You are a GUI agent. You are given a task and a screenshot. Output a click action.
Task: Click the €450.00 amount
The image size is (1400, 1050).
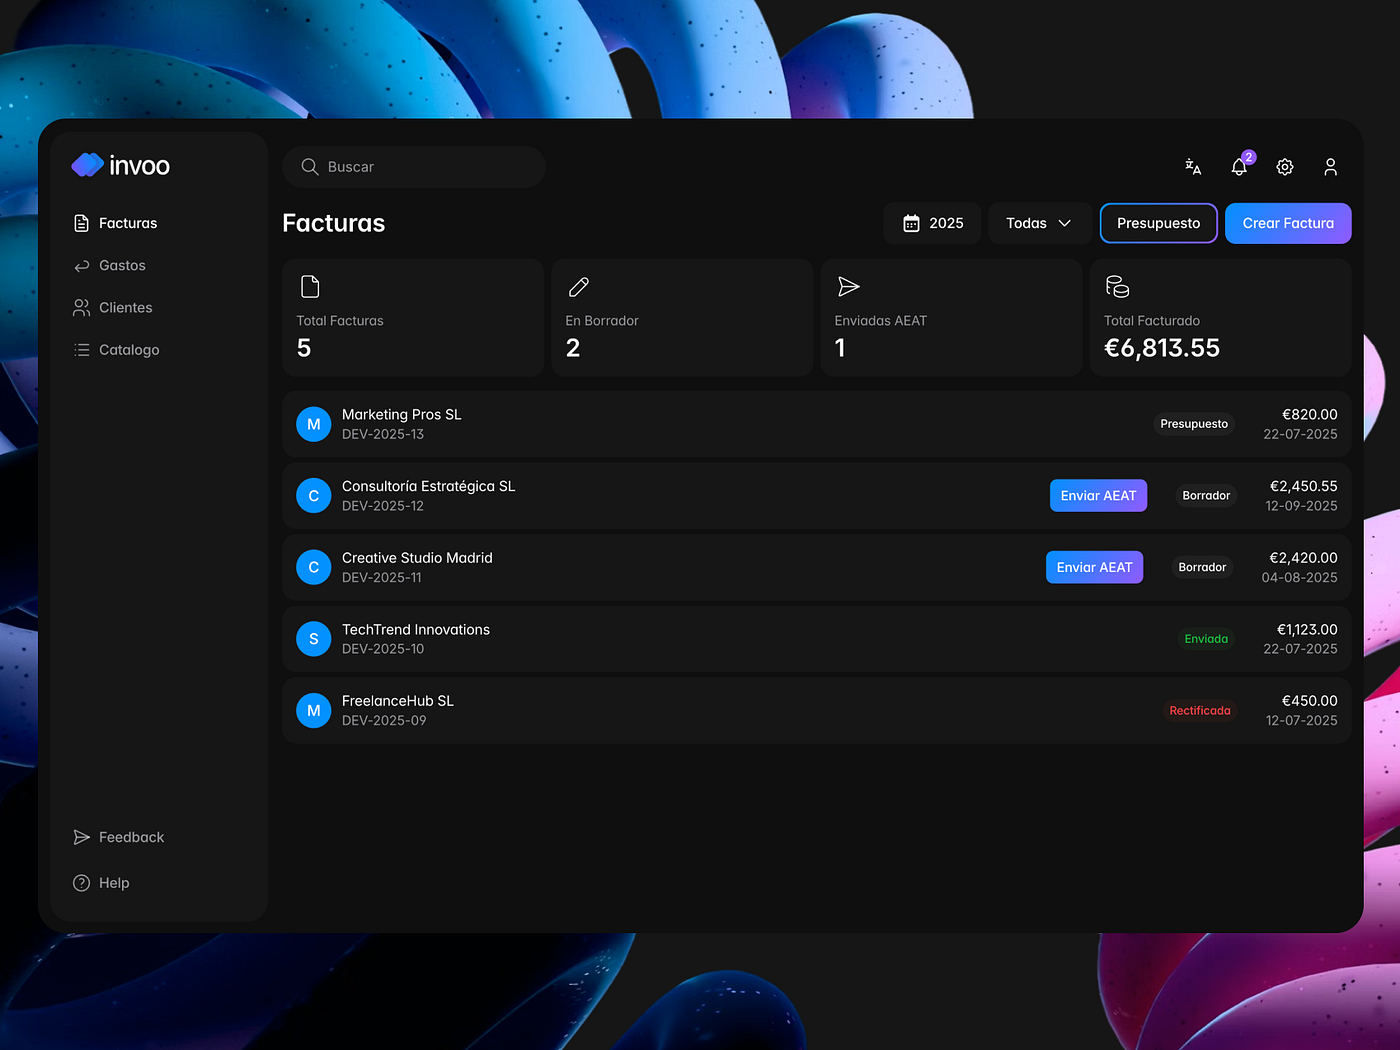pyautogui.click(x=1310, y=701)
